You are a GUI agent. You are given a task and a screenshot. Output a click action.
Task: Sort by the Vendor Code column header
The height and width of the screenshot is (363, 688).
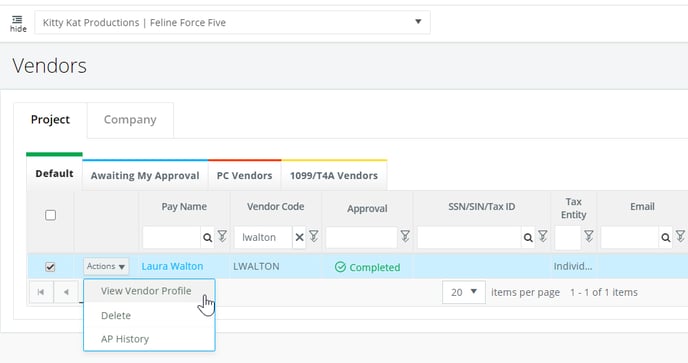[276, 207]
